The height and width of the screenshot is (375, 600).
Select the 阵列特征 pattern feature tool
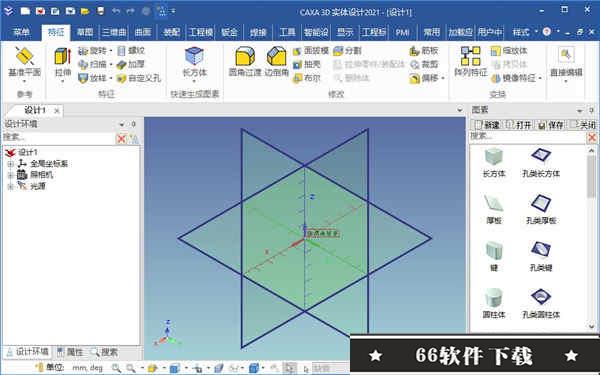click(x=471, y=61)
